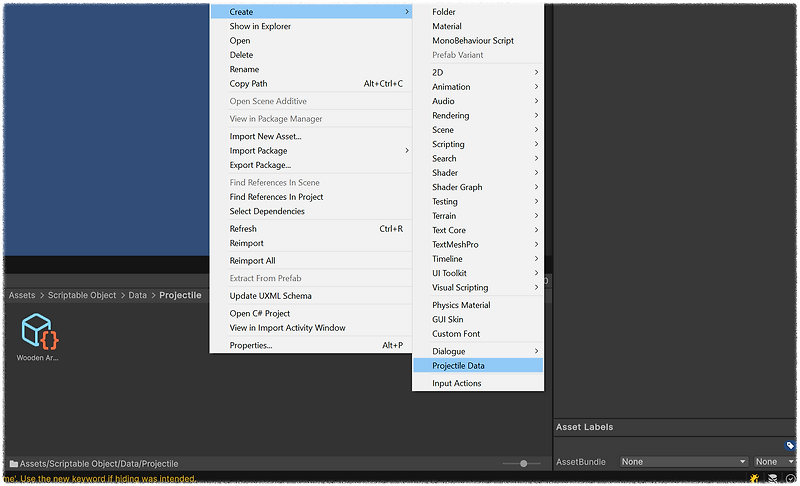This screenshot has height=486, width=800.
Task: Click Reimport All menu entry
Action: coord(311,261)
